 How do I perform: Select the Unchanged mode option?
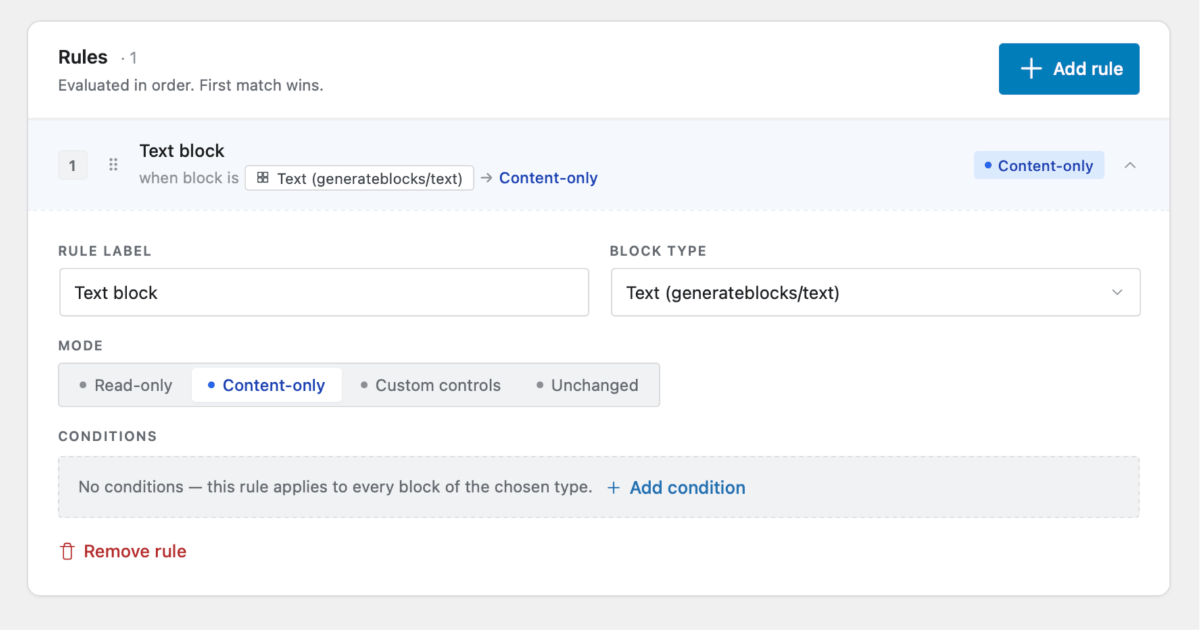click(587, 385)
